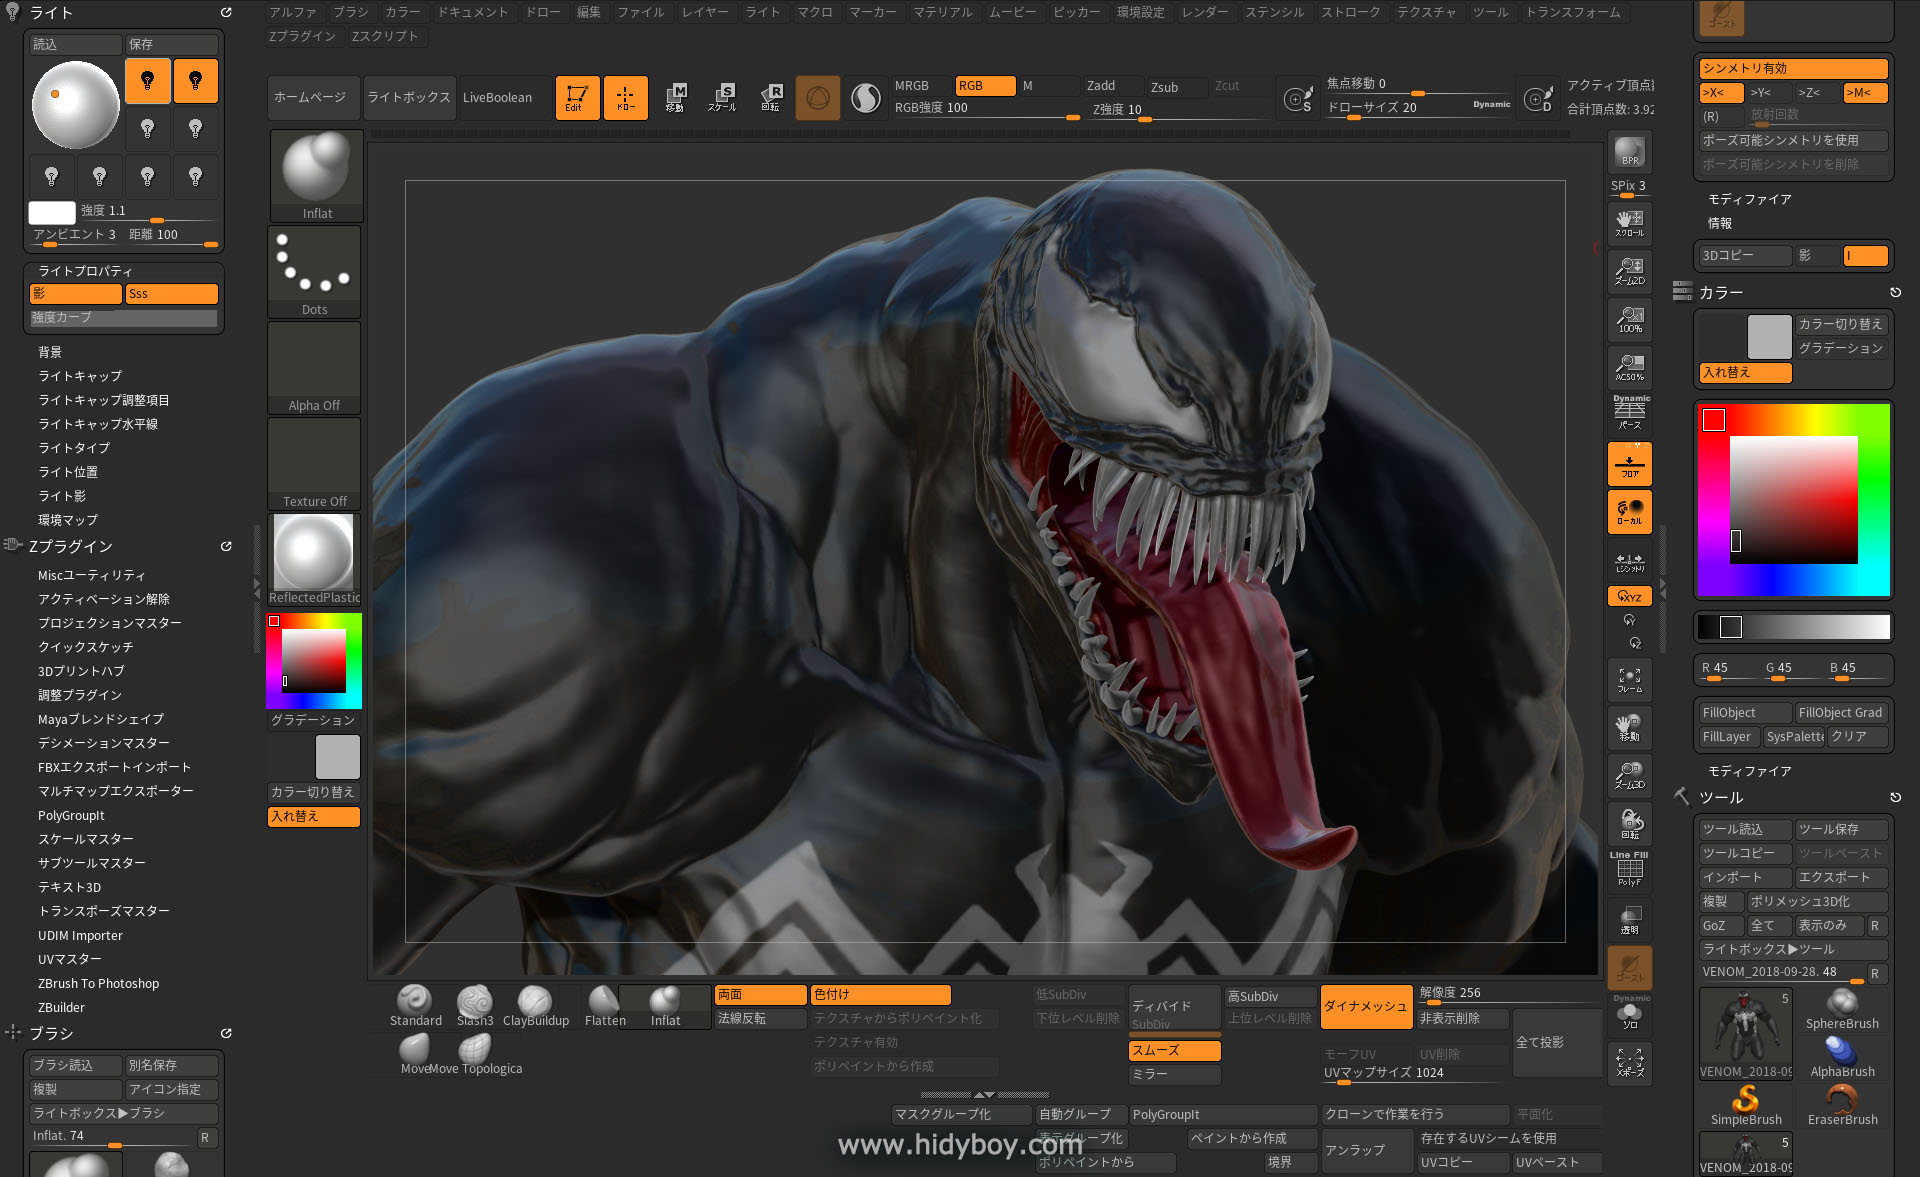Viewport: 1920px width, 1177px height.
Task: Toggle the MRGB button
Action: pos(921,86)
